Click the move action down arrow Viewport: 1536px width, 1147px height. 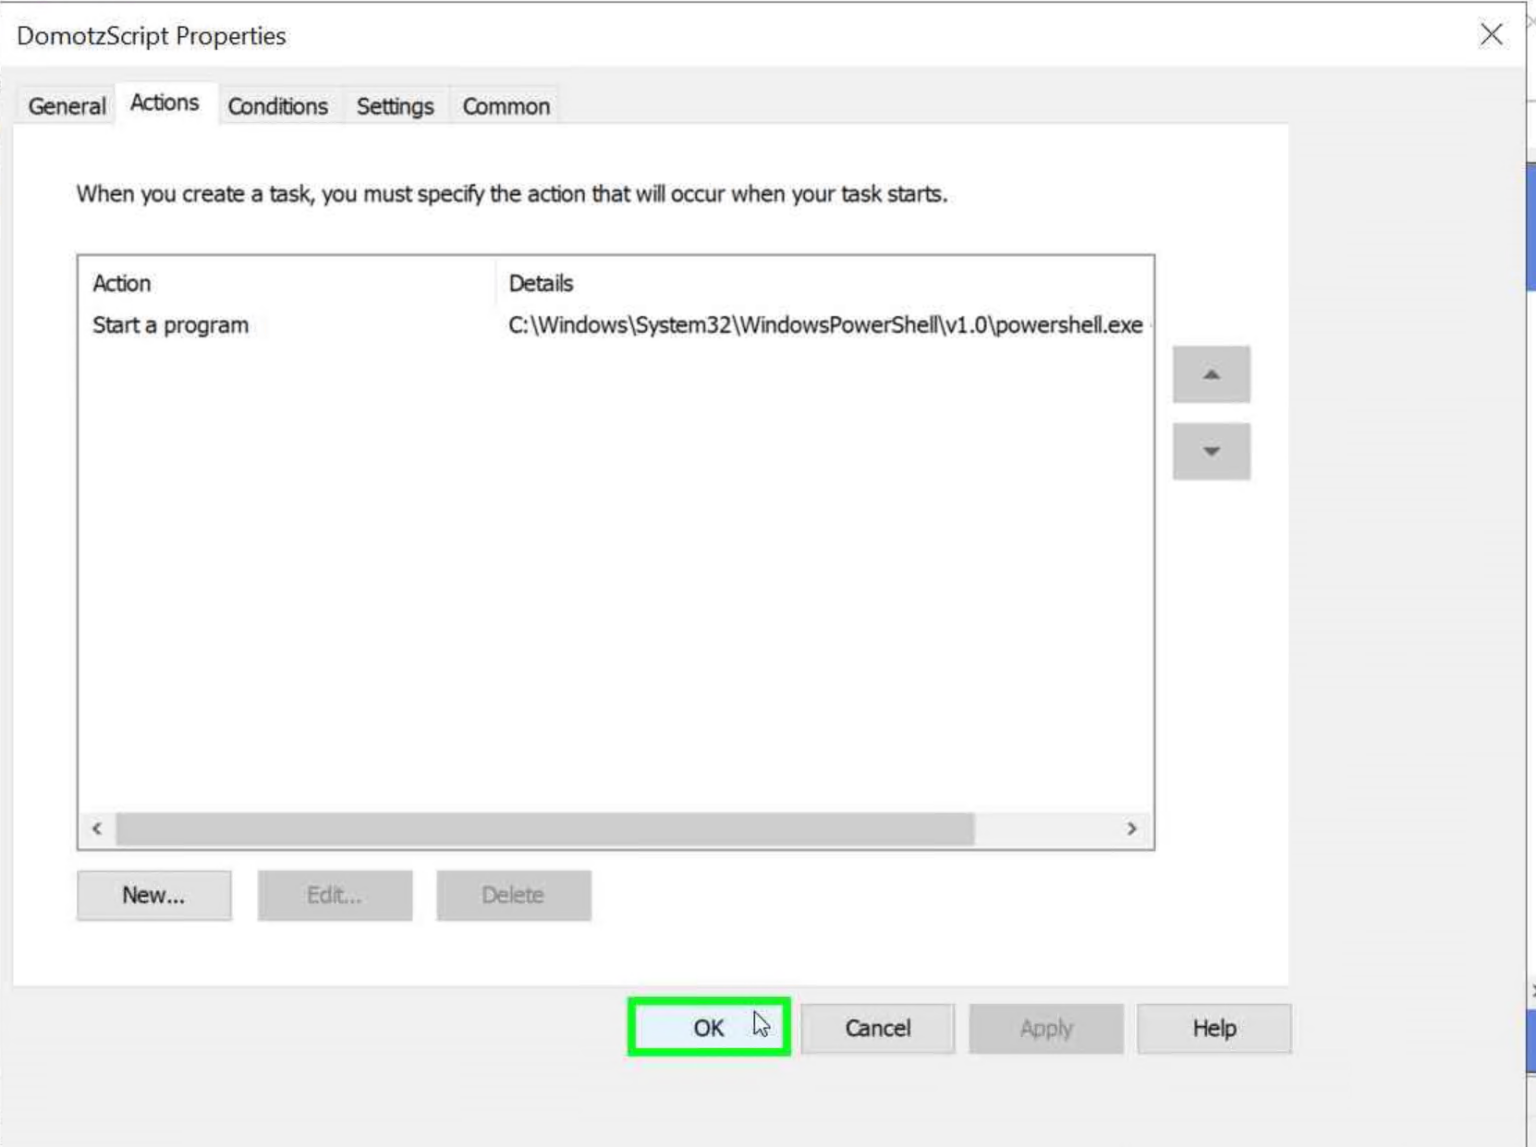[1210, 451]
